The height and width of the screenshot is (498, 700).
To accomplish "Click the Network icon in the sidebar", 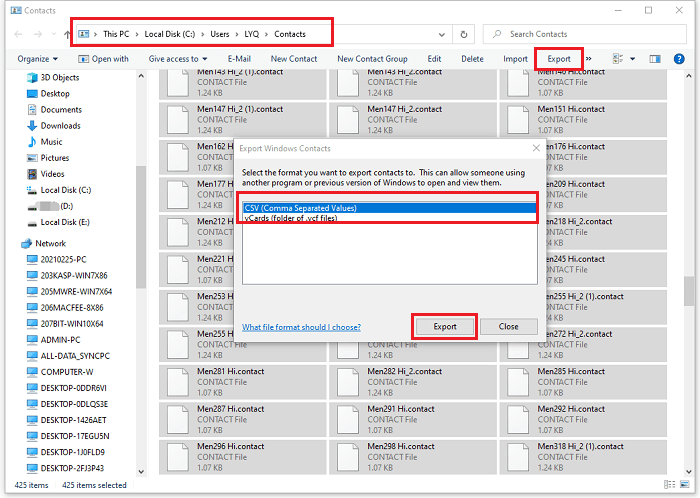I will 27,243.
